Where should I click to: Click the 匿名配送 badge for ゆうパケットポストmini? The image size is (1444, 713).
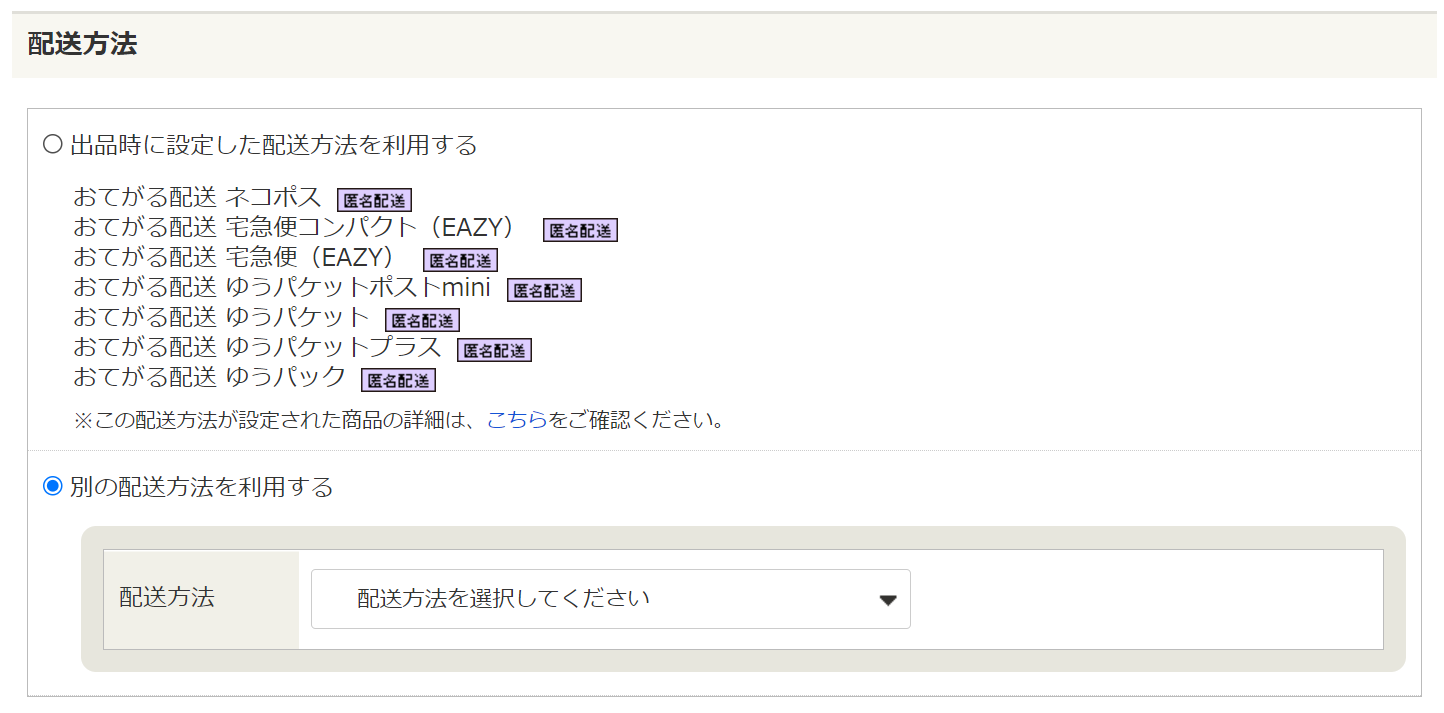pos(543,290)
